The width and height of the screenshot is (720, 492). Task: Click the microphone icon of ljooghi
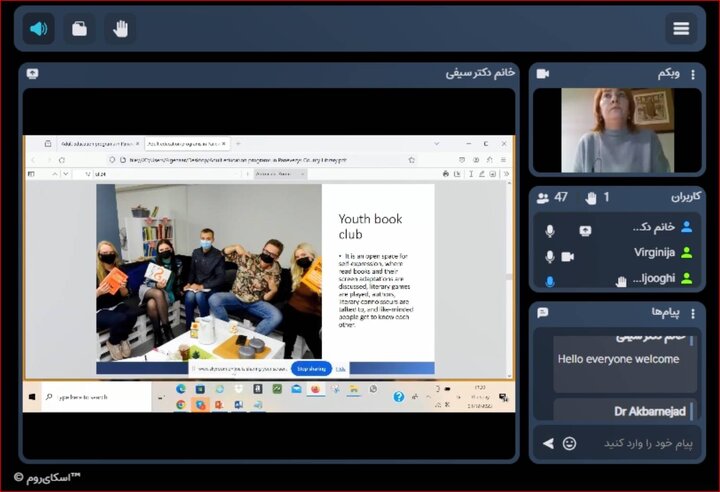[x=549, y=281]
